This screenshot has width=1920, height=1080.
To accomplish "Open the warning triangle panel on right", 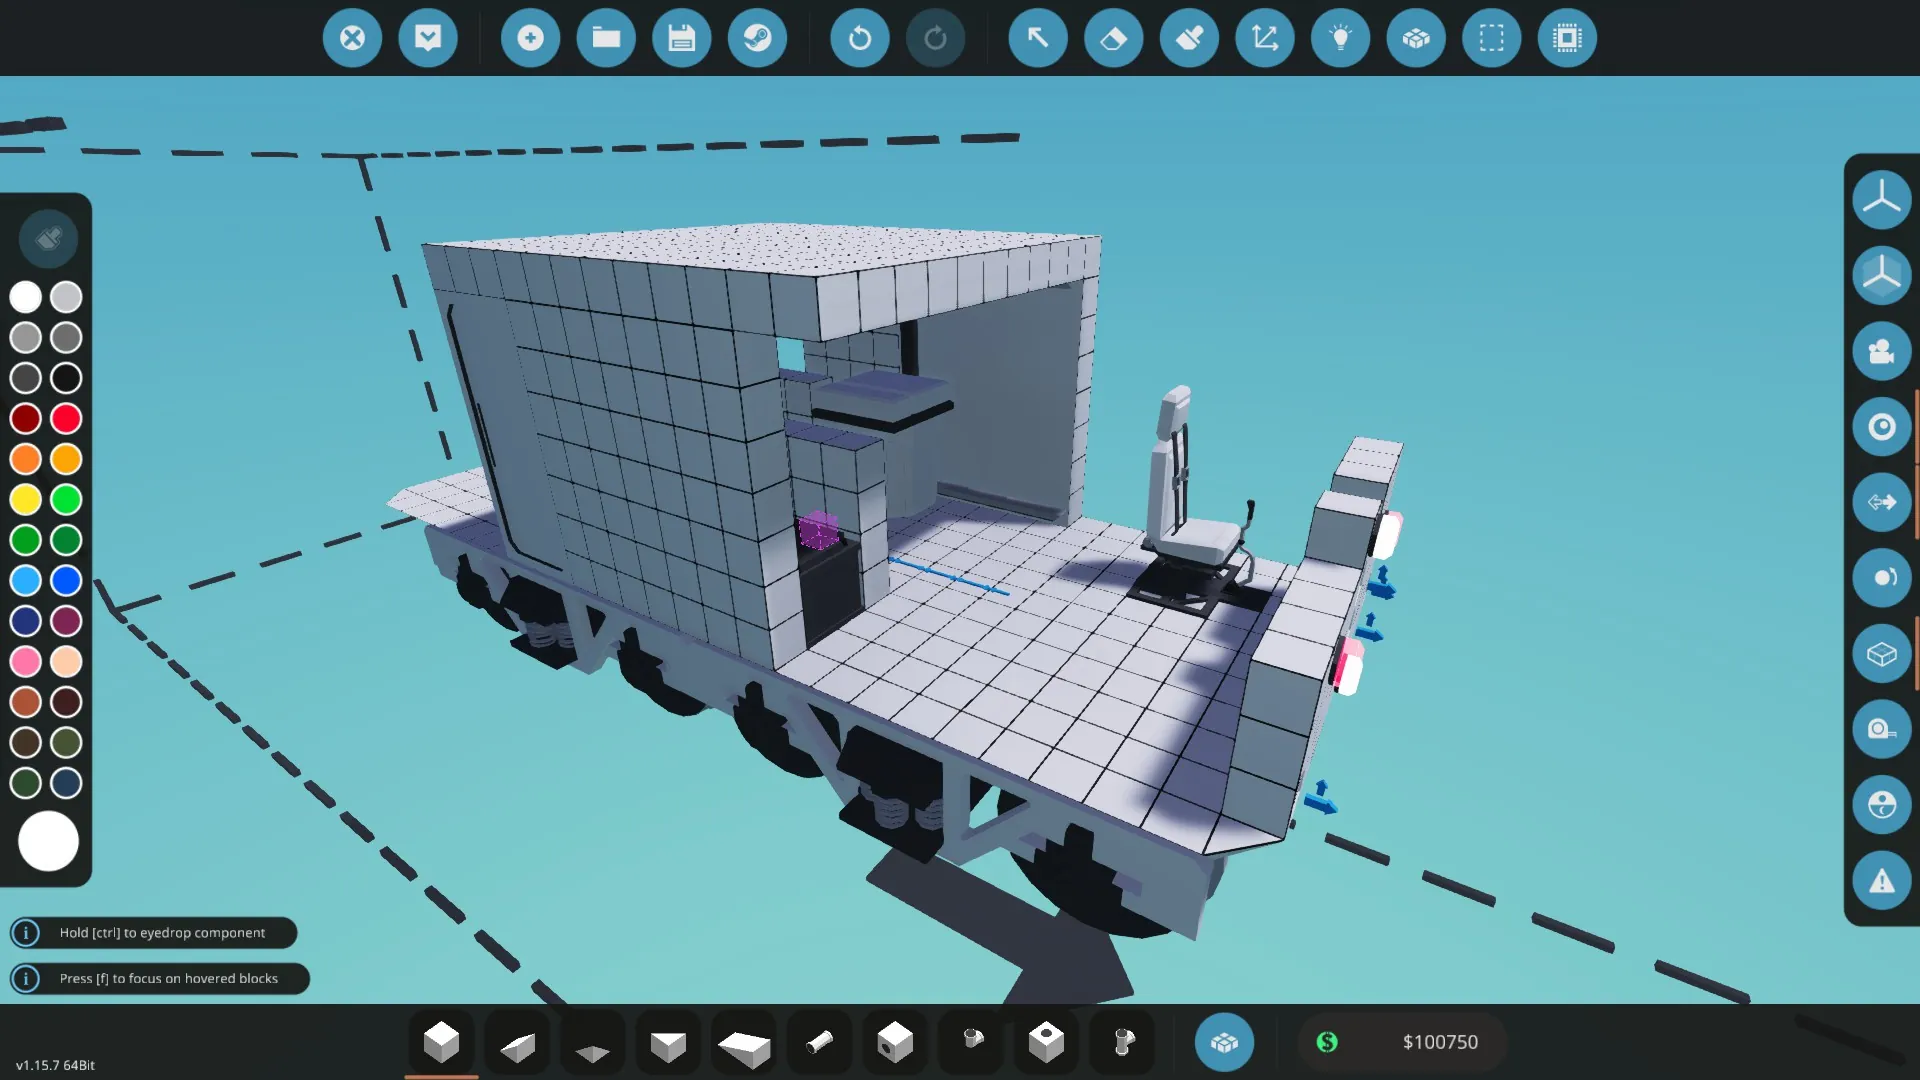I will click(1881, 881).
